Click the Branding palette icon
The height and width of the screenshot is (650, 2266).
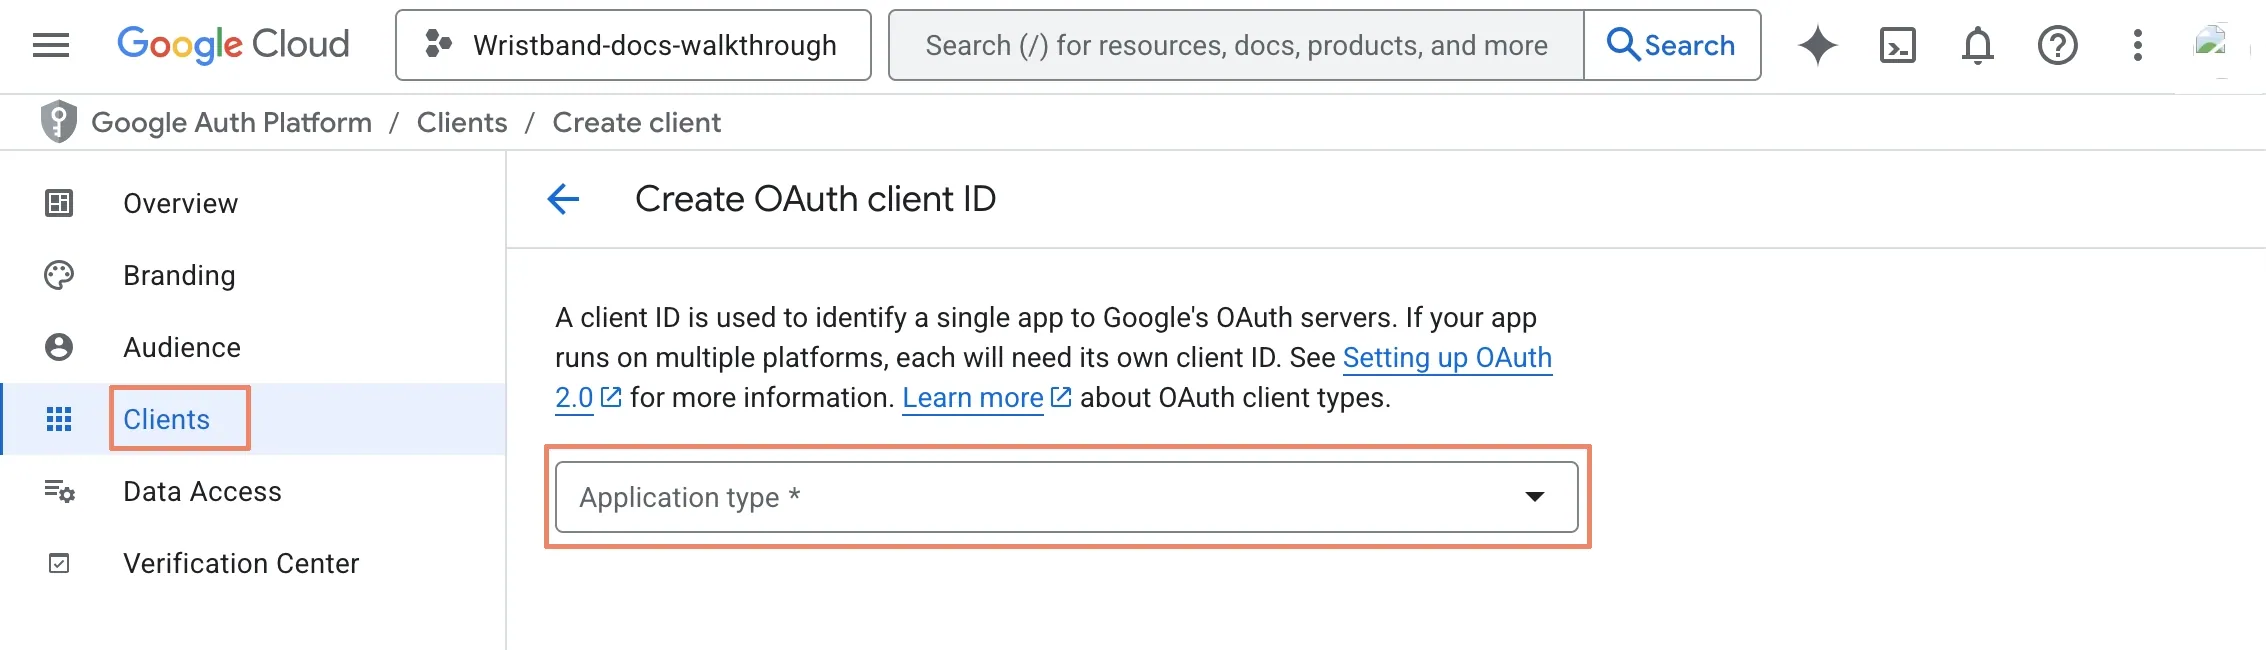pyautogui.click(x=59, y=275)
